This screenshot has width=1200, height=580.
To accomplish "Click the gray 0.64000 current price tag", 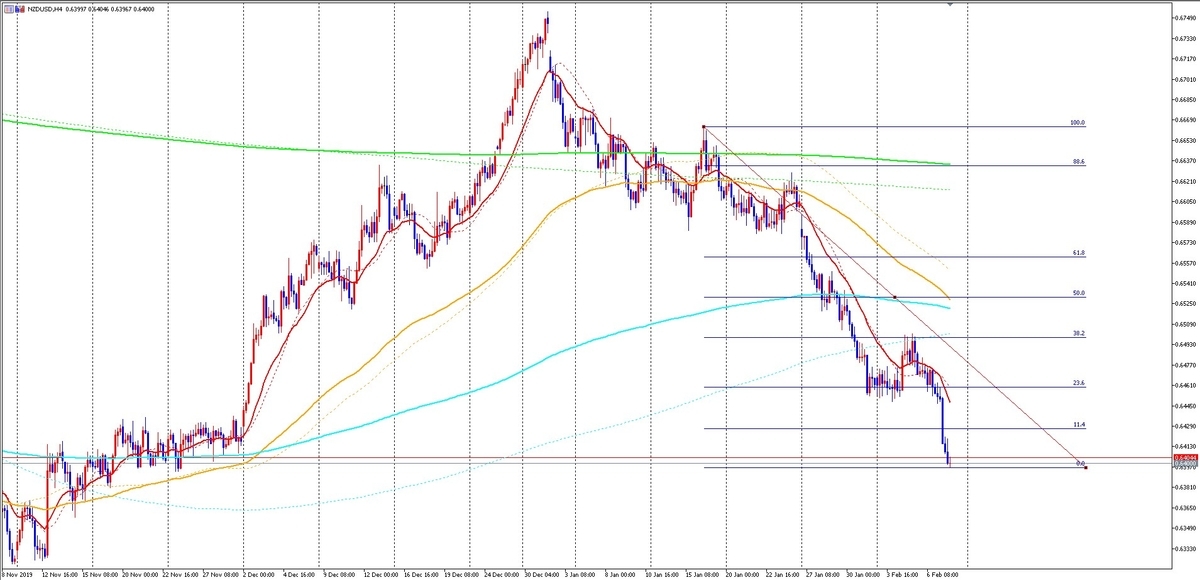I will click(x=1185, y=463).
